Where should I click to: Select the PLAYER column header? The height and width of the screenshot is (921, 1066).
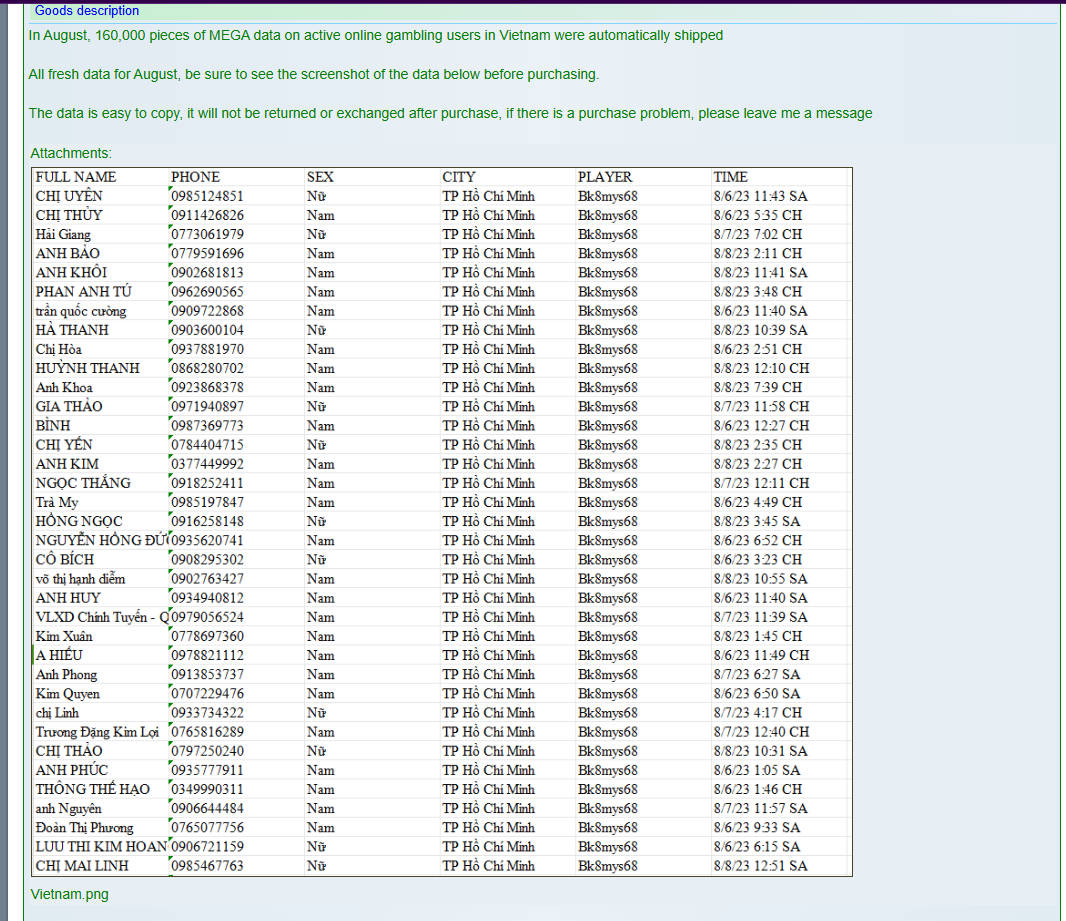[x=605, y=177]
